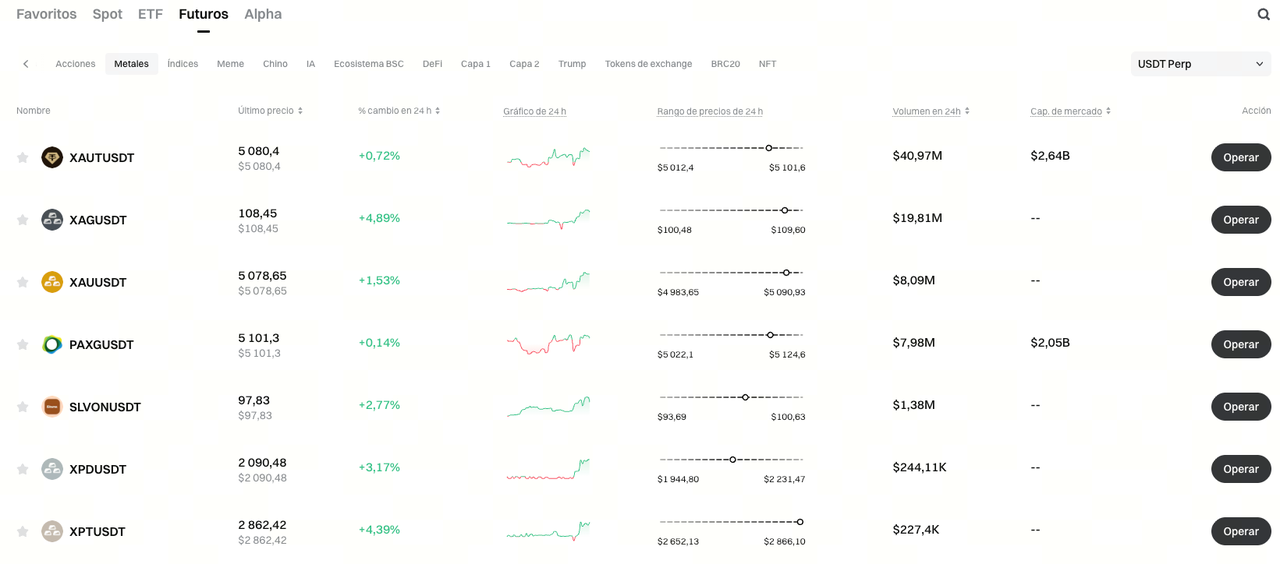
Task: Click the XAGUSDT 24h price range slider
Action: pos(731,210)
